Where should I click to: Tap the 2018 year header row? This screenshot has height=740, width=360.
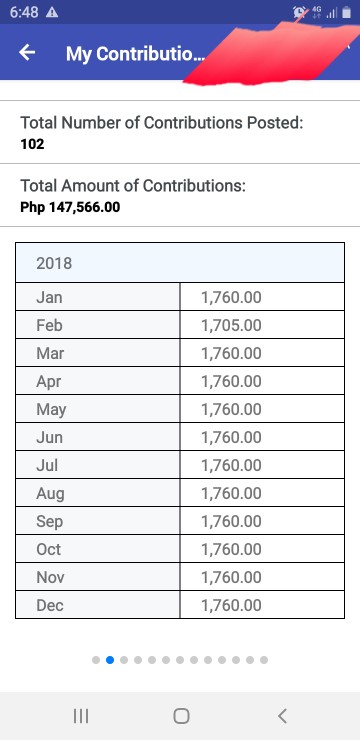tap(180, 262)
